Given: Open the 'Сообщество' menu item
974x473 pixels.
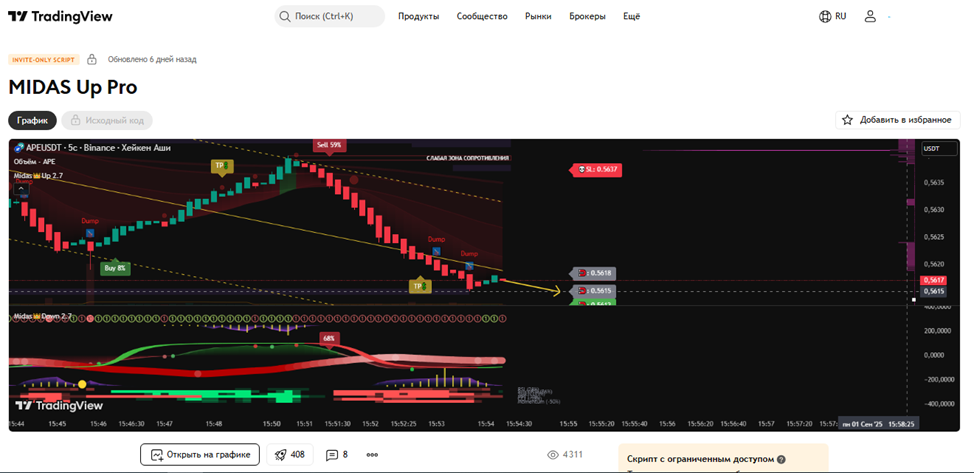Looking at the screenshot, I should click(x=482, y=17).
